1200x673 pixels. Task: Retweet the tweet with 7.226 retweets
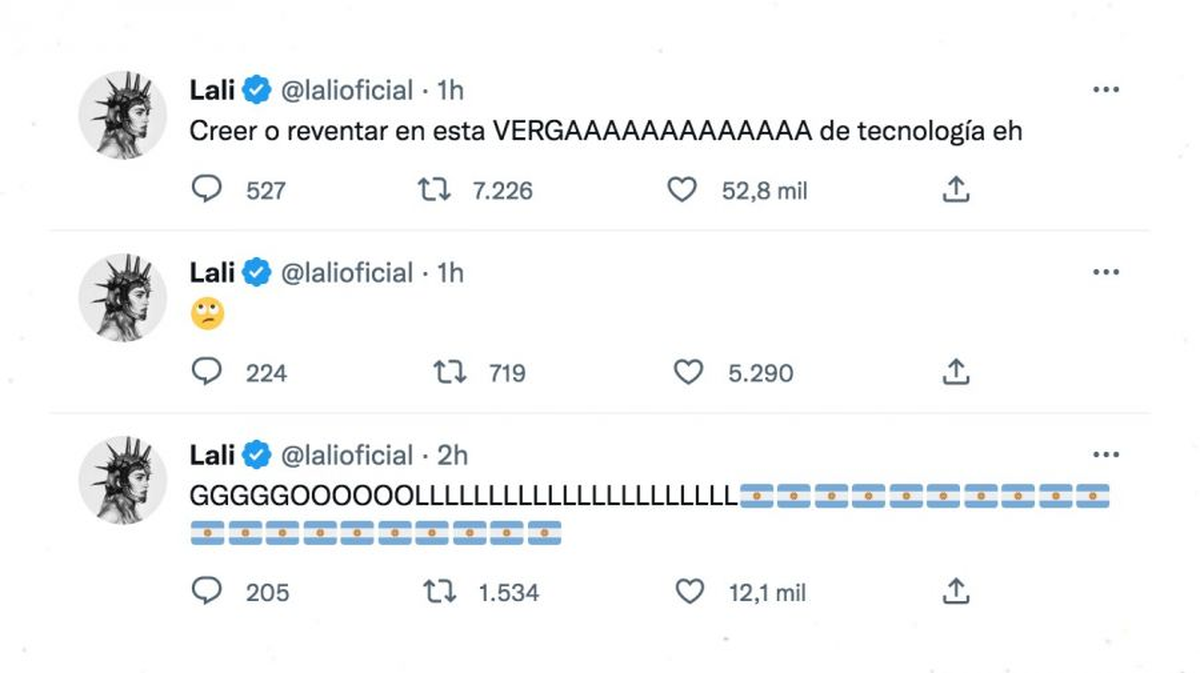pos(435,189)
